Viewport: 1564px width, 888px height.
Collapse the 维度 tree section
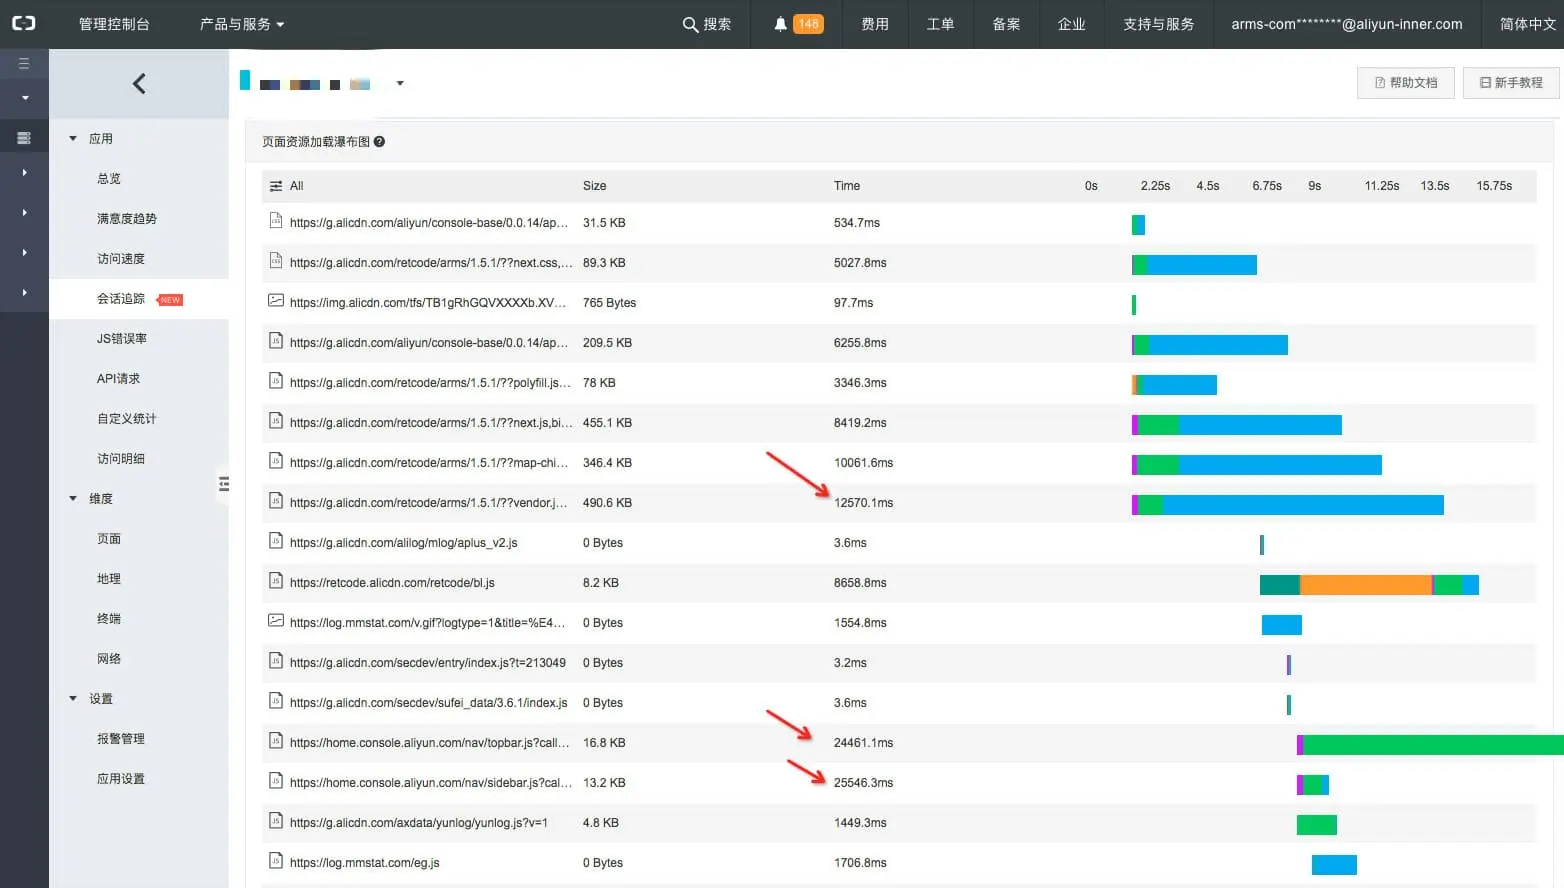(73, 499)
